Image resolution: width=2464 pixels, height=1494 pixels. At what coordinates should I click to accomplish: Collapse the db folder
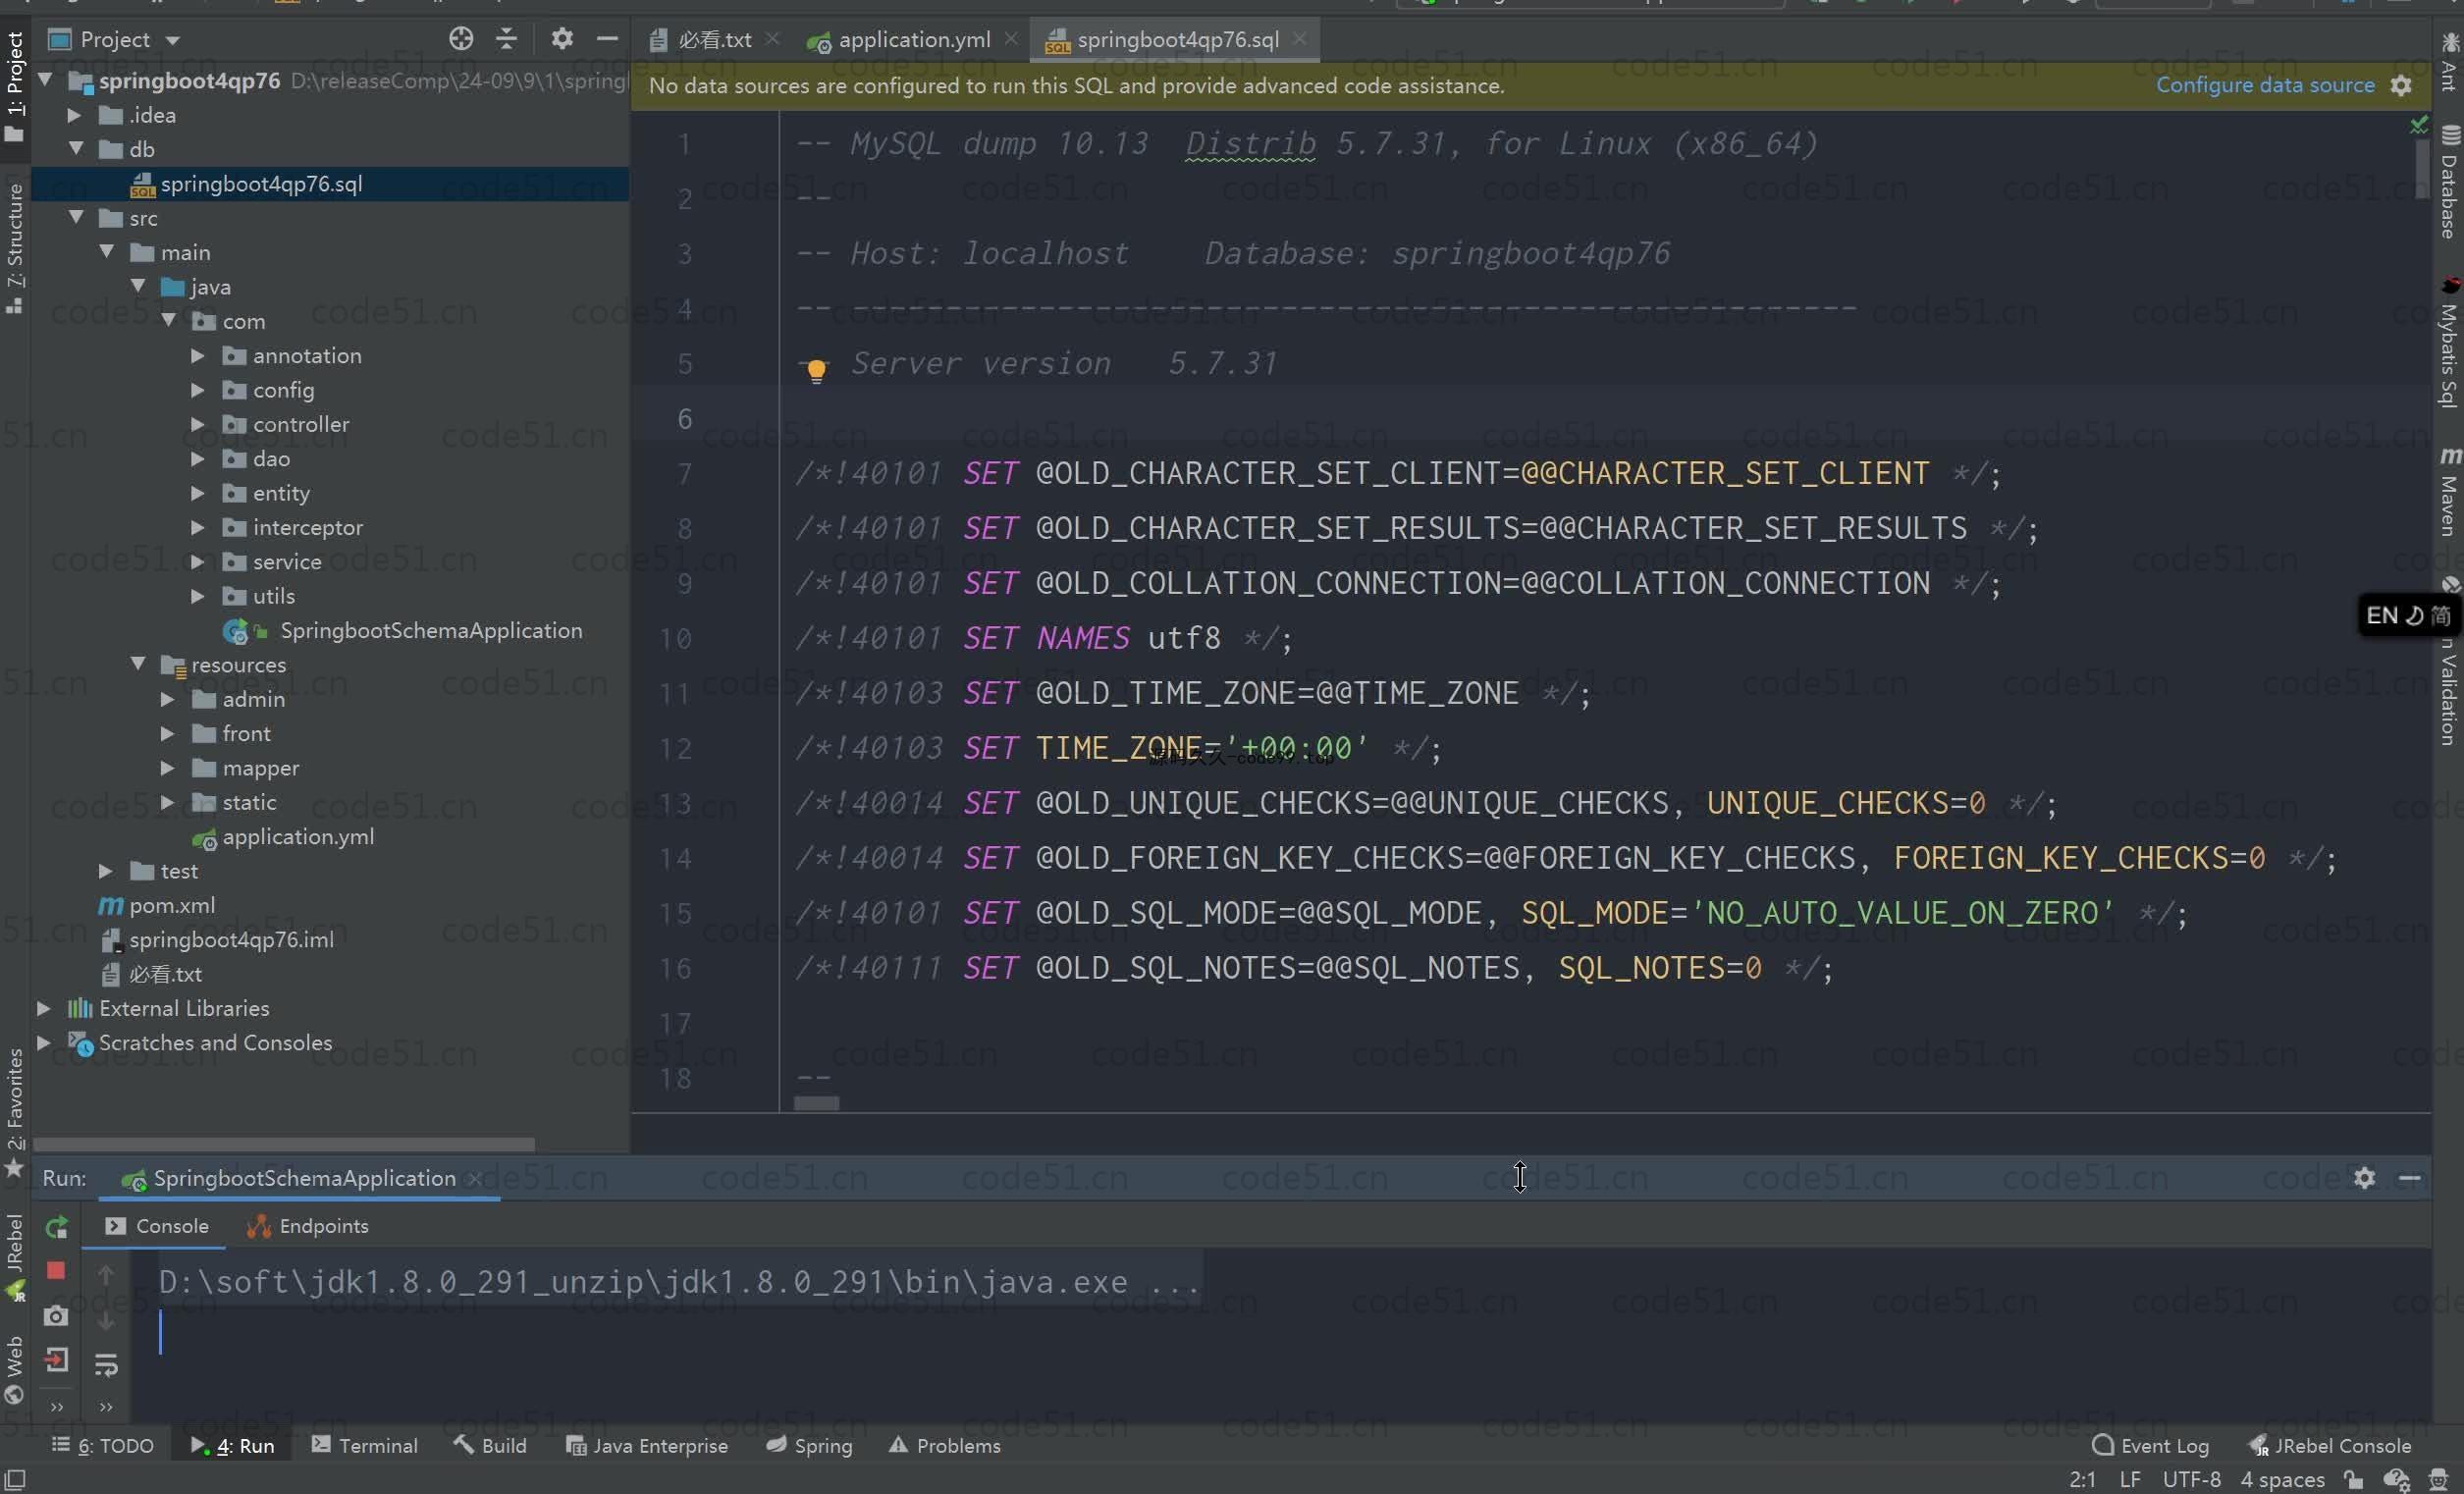click(x=76, y=148)
